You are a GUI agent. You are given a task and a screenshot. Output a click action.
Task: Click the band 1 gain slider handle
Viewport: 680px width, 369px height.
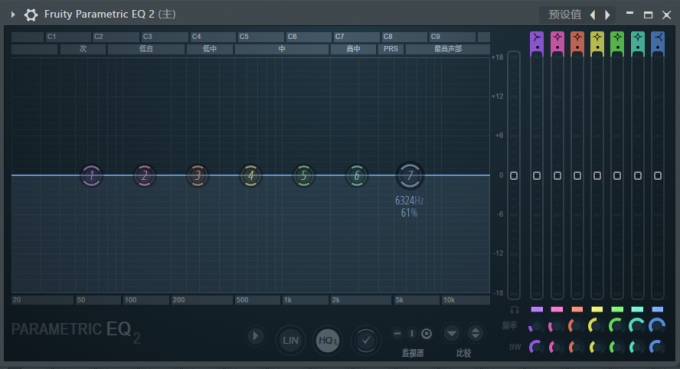click(x=536, y=176)
